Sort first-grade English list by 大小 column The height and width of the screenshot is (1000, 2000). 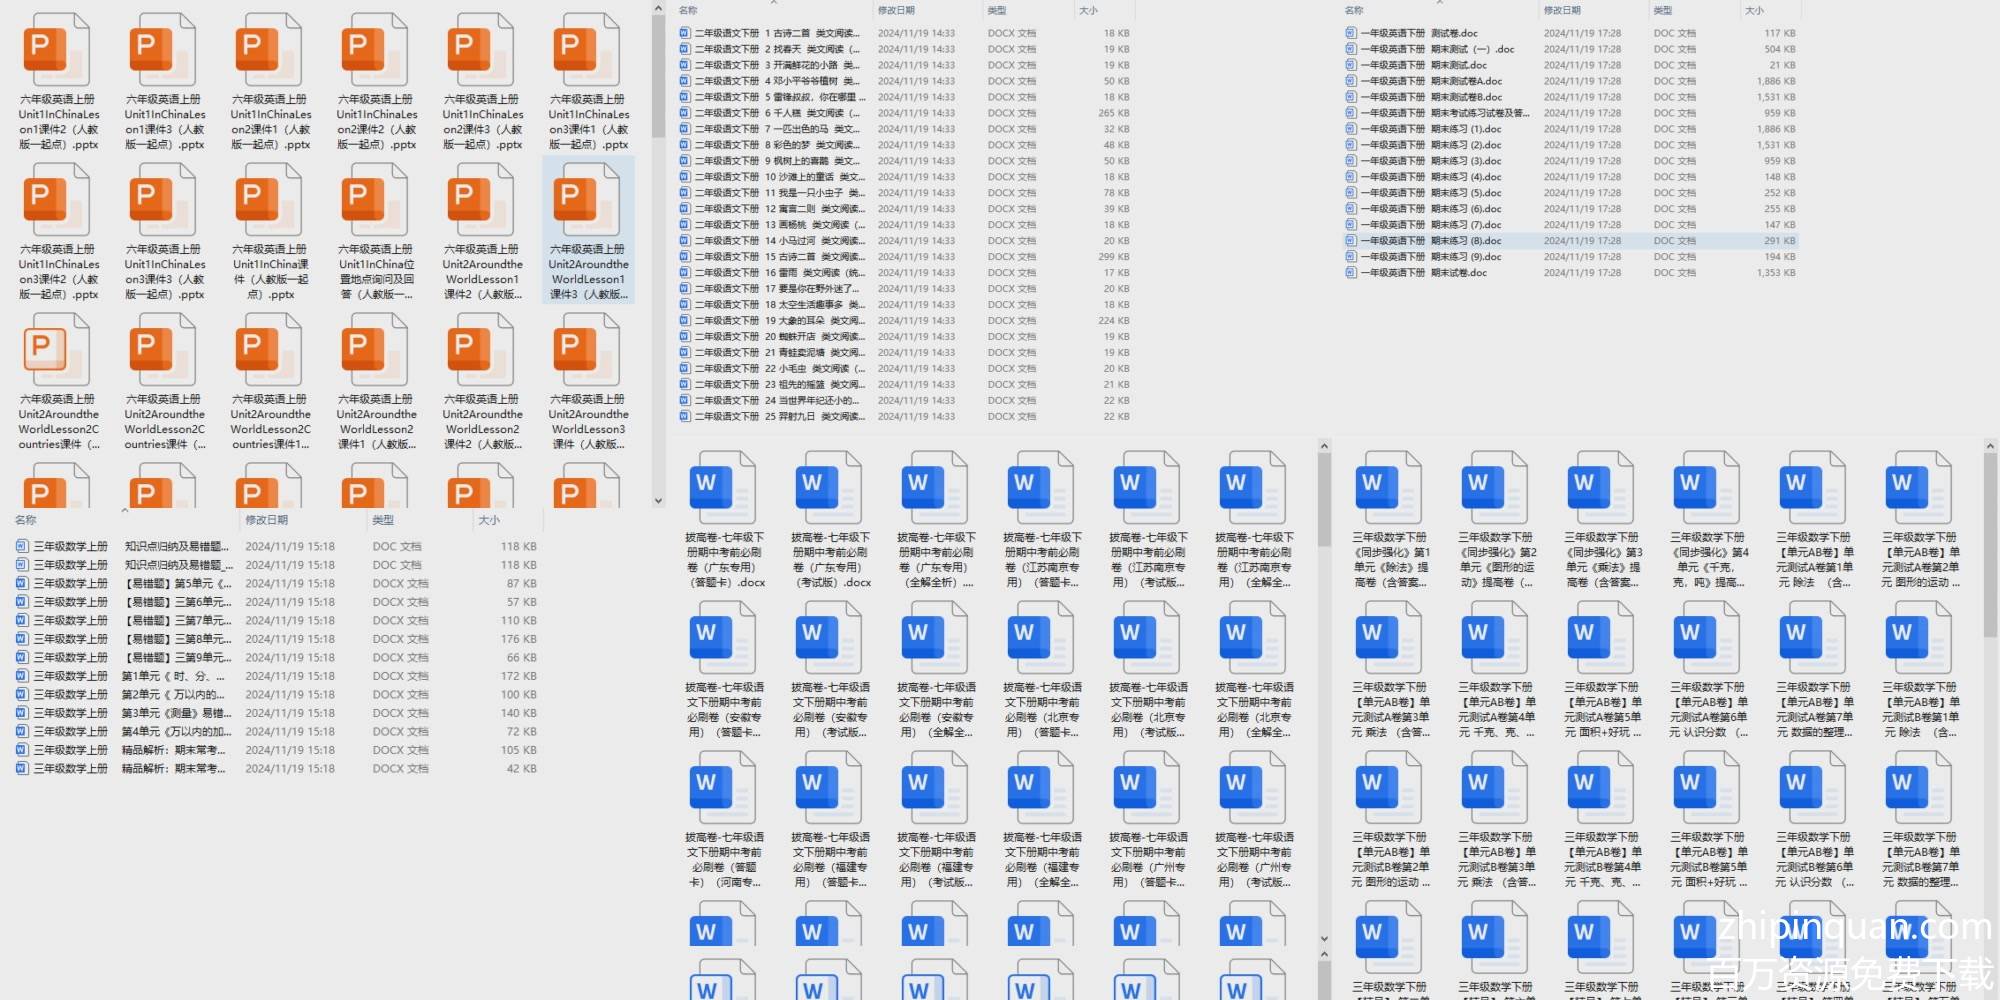coord(1754,10)
